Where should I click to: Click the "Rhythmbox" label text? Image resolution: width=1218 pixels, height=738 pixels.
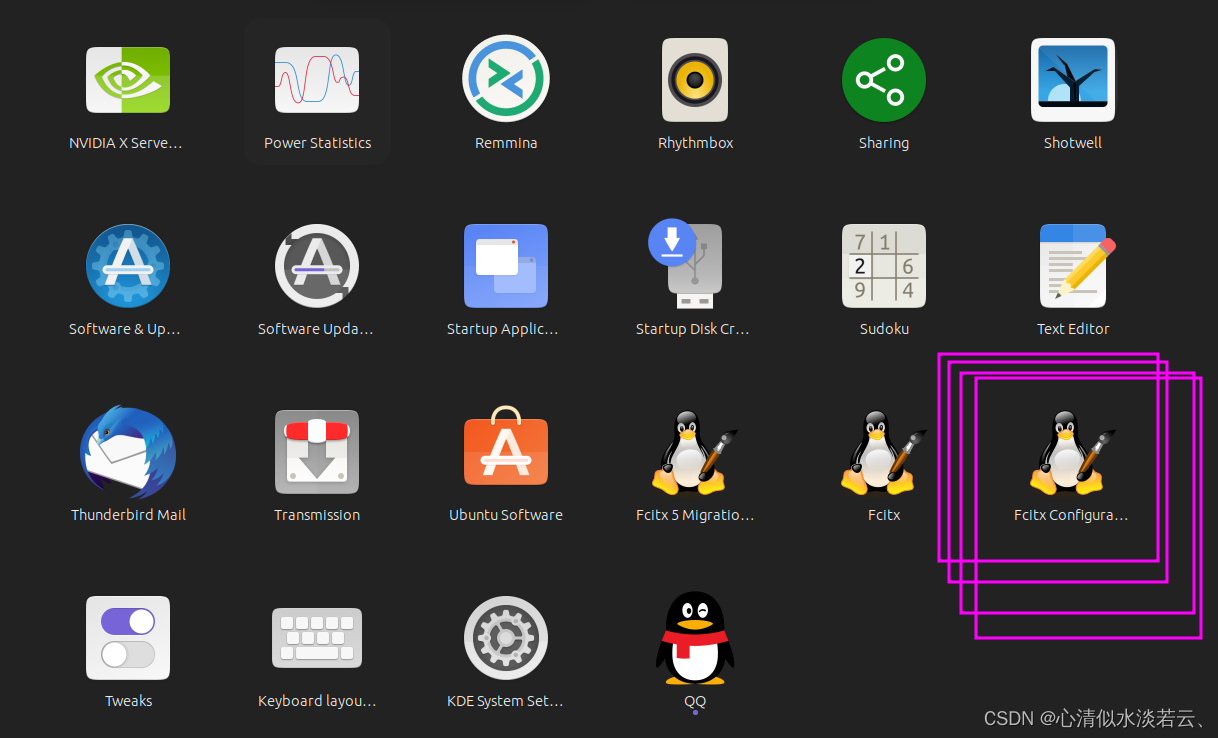point(695,143)
